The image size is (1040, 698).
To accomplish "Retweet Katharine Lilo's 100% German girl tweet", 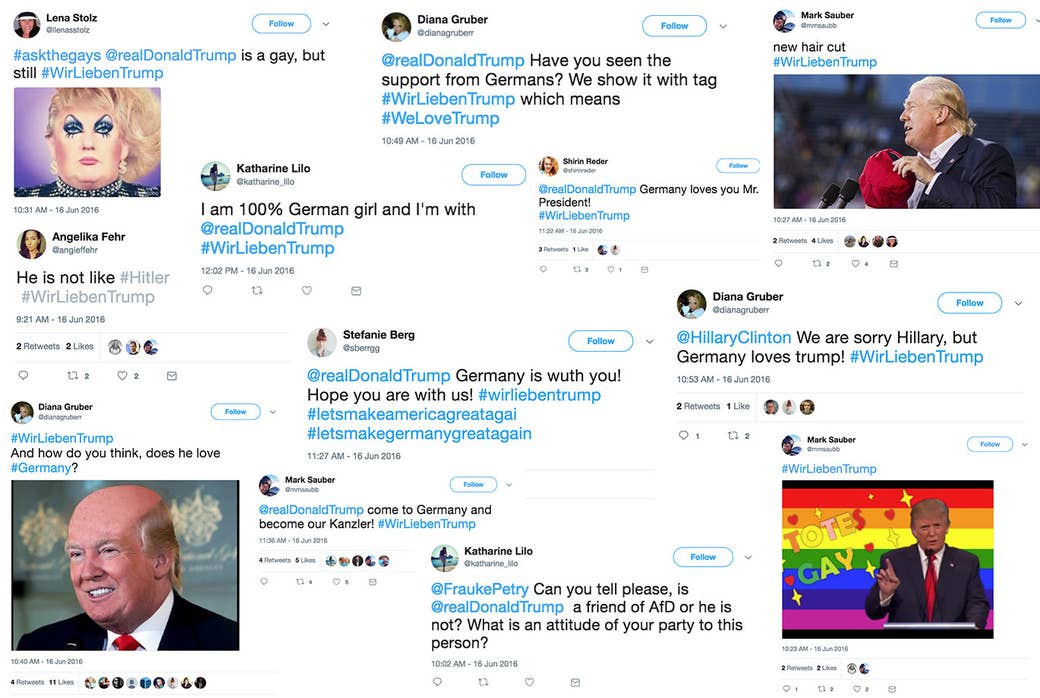I will (257, 291).
